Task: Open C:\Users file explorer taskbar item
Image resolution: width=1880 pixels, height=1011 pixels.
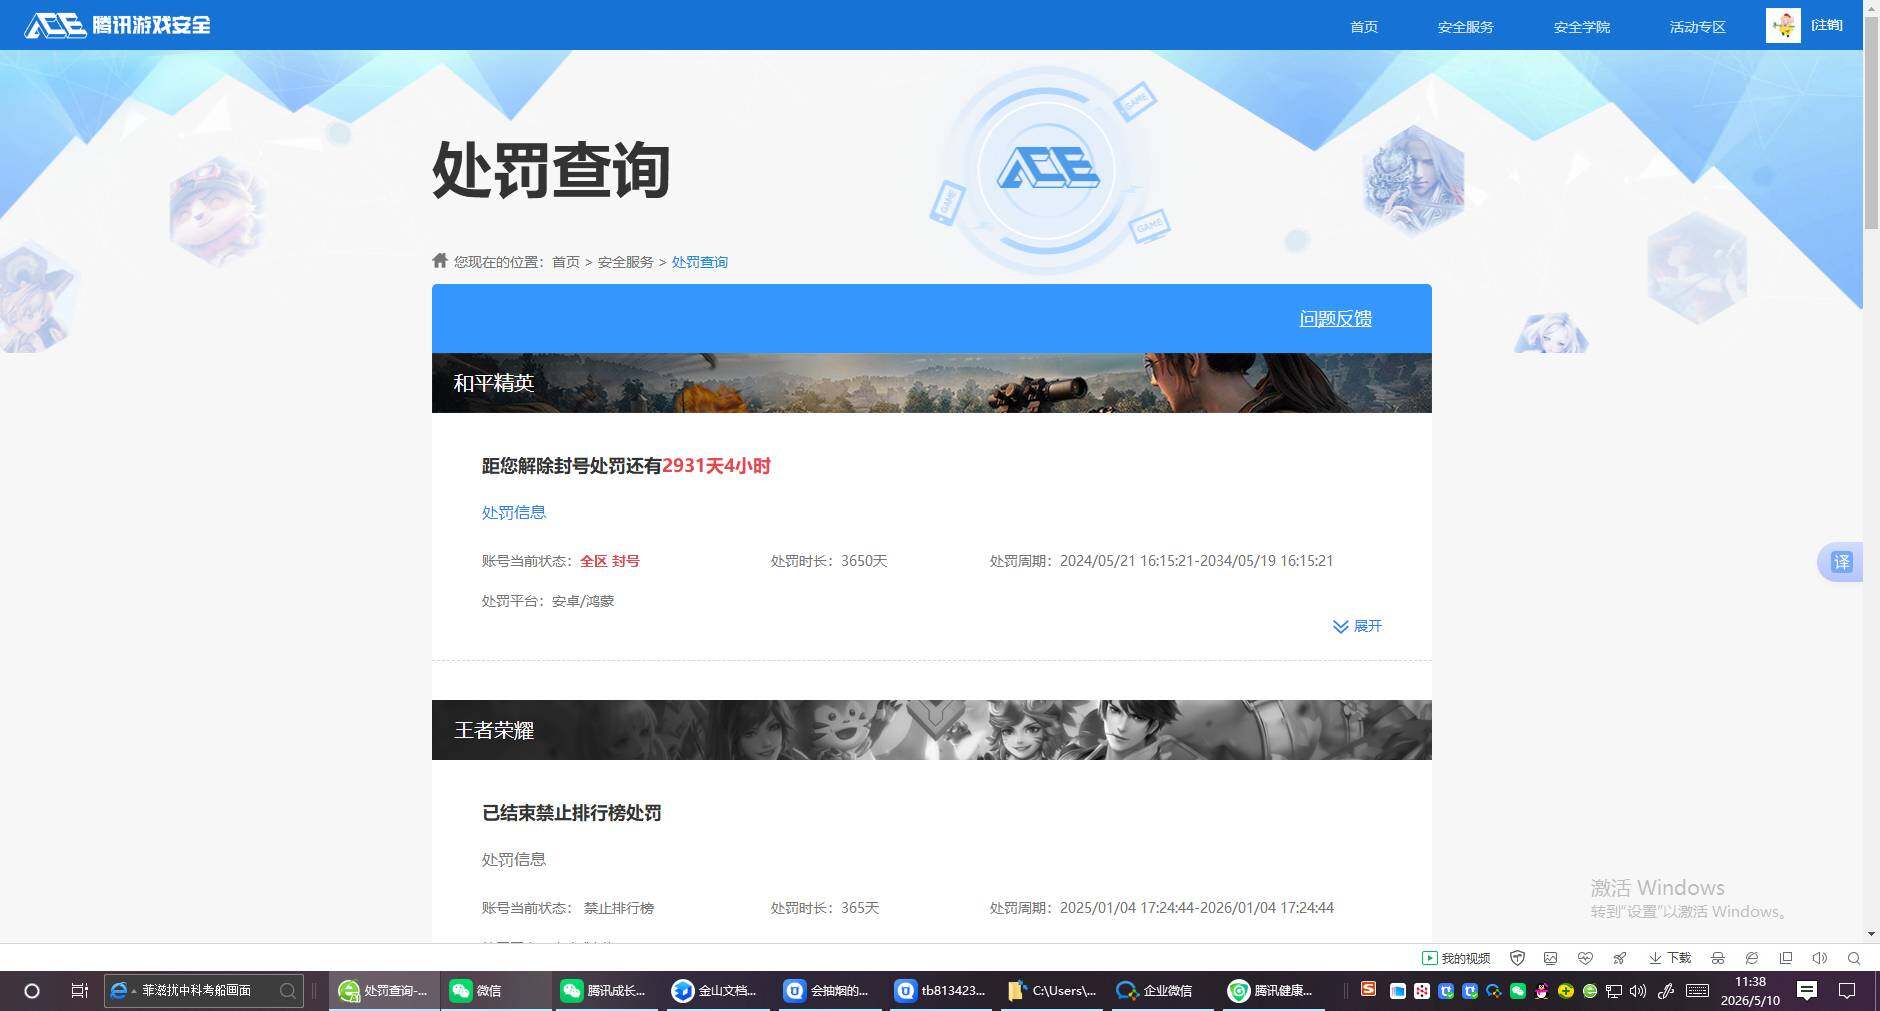Action: click(x=1053, y=991)
